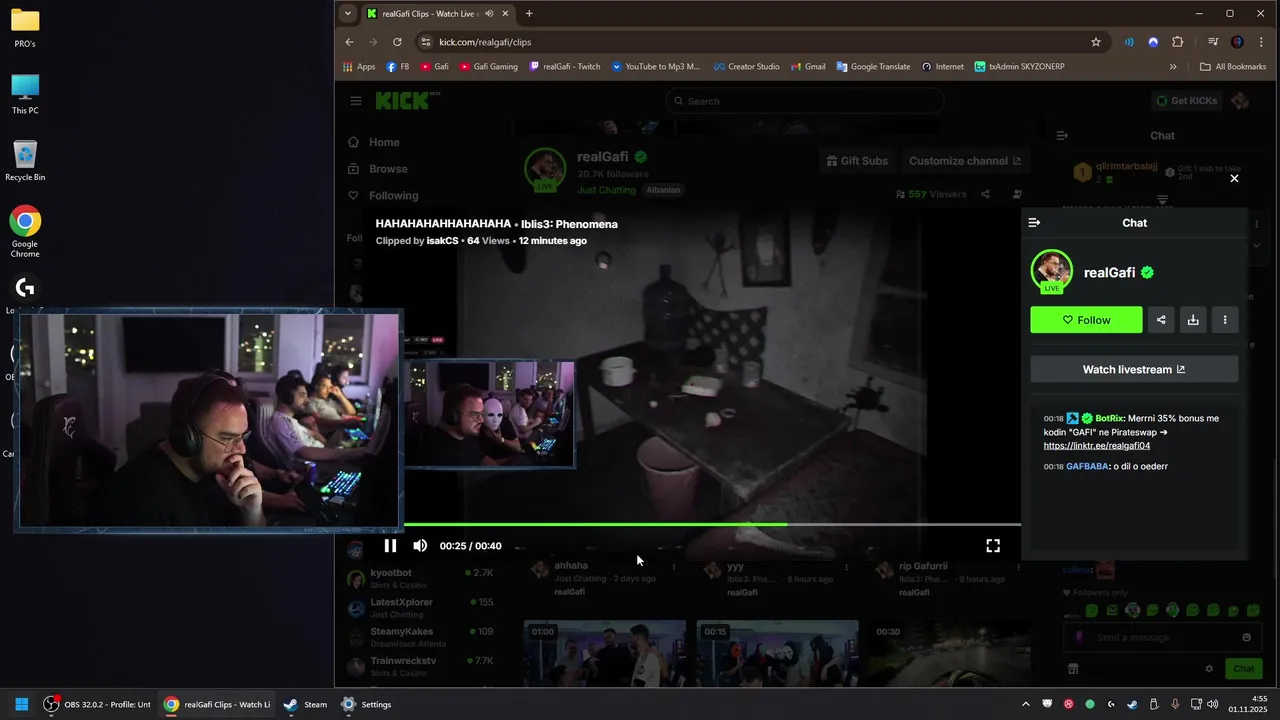This screenshot has width=1280, height=720.
Task: Click the BotRix username in chat replay
Action: point(1109,418)
